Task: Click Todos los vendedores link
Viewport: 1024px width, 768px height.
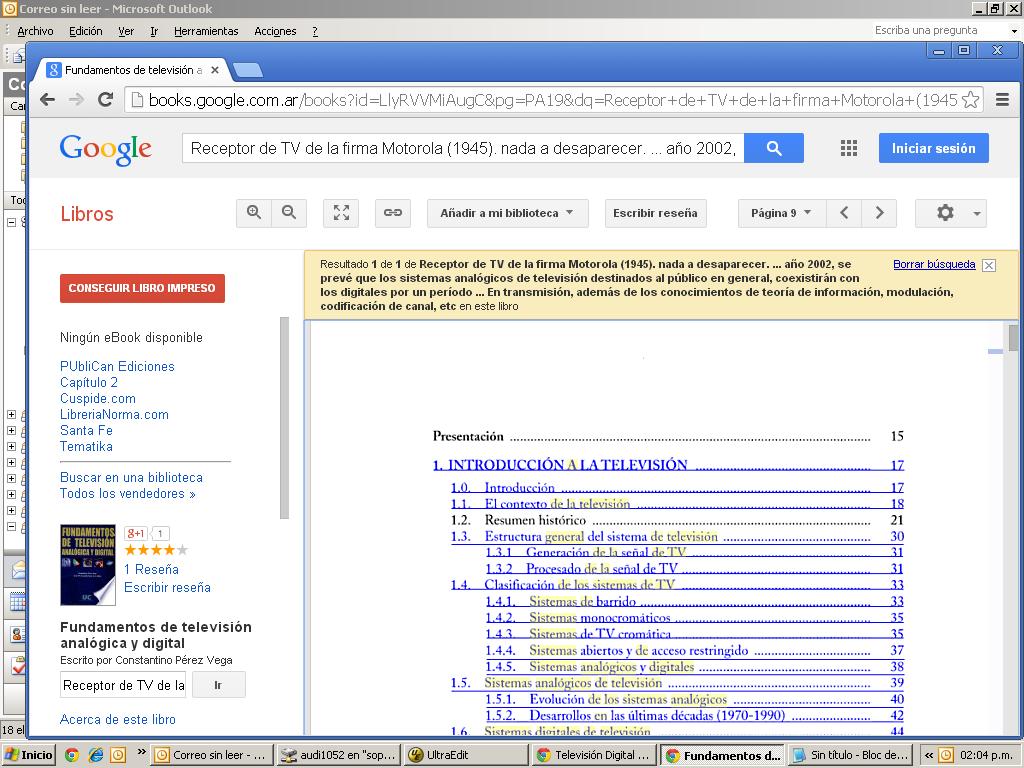Action: coord(128,494)
